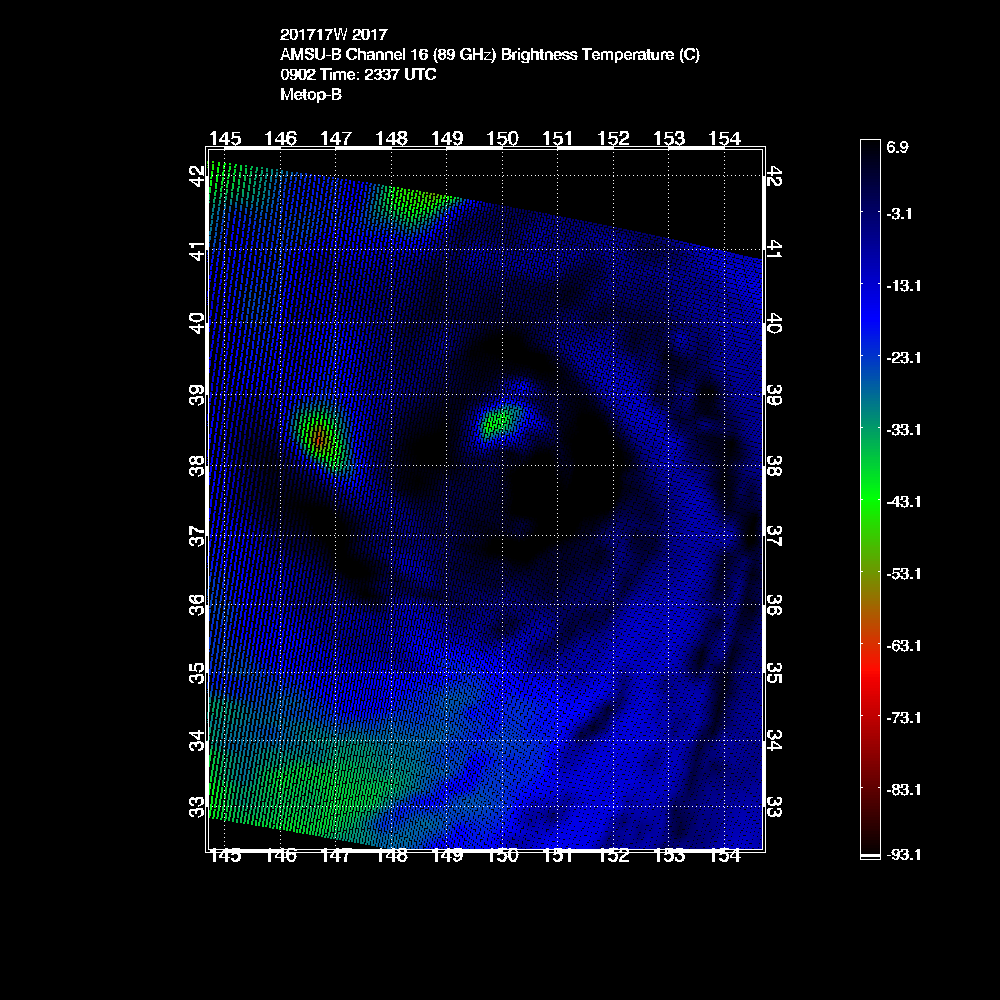Click longitude label "152" on the top axis

click(x=614, y=138)
